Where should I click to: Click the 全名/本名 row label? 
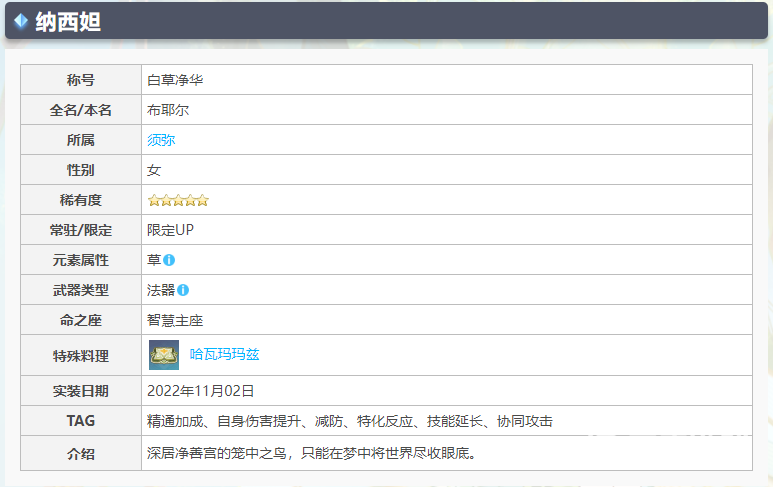click(x=81, y=110)
